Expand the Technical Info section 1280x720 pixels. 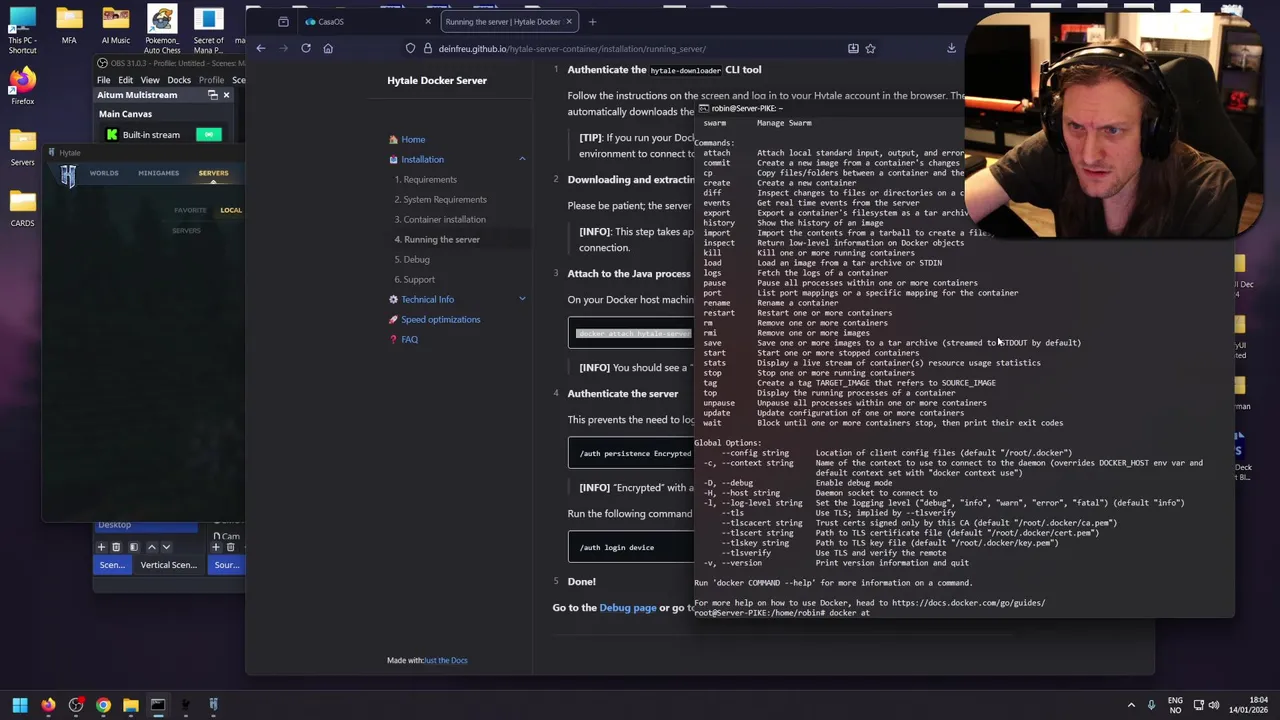click(521, 299)
